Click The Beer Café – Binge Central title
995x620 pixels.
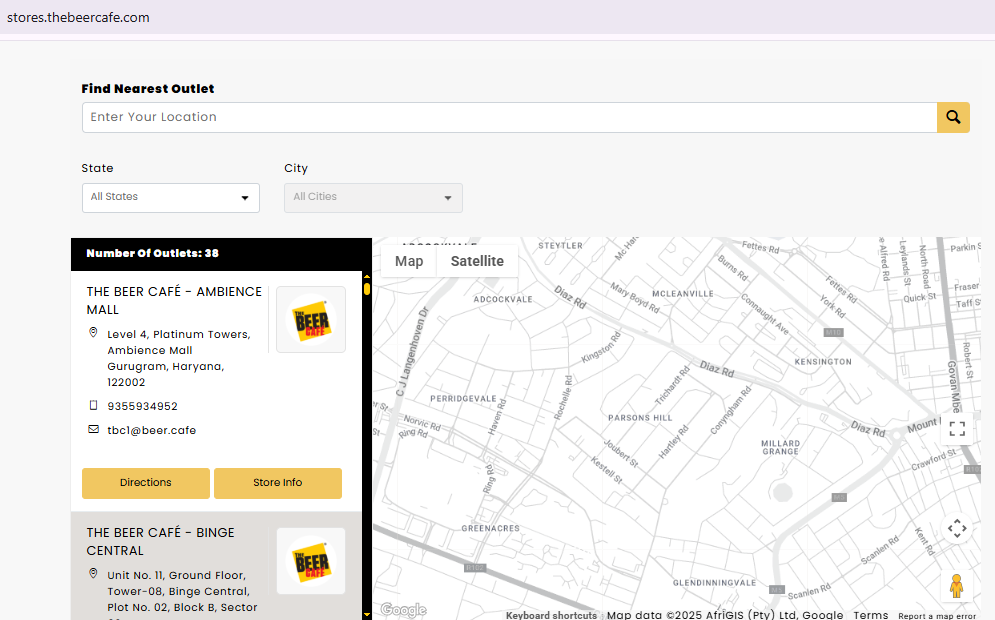coord(161,541)
